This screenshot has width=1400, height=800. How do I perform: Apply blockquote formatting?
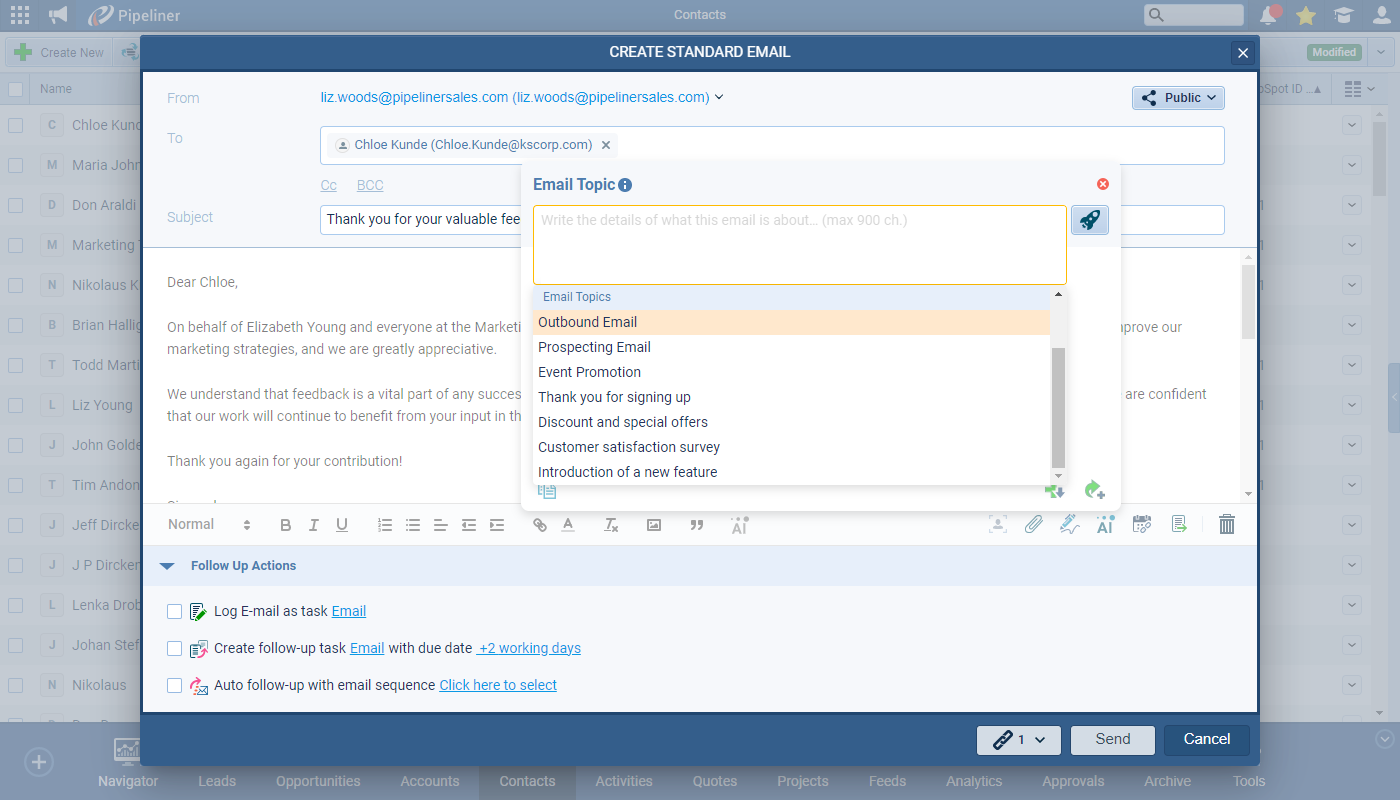[x=697, y=525]
